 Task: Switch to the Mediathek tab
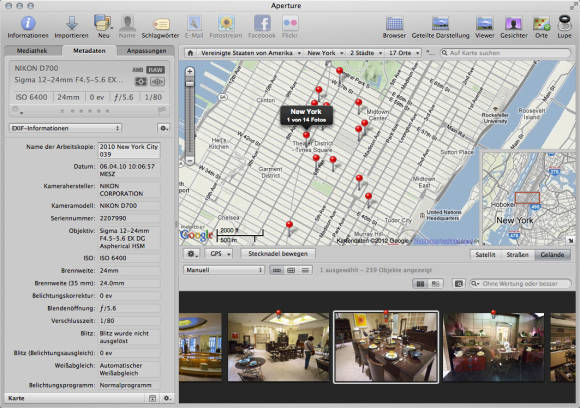pyautogui.click(x=32, y=51)
